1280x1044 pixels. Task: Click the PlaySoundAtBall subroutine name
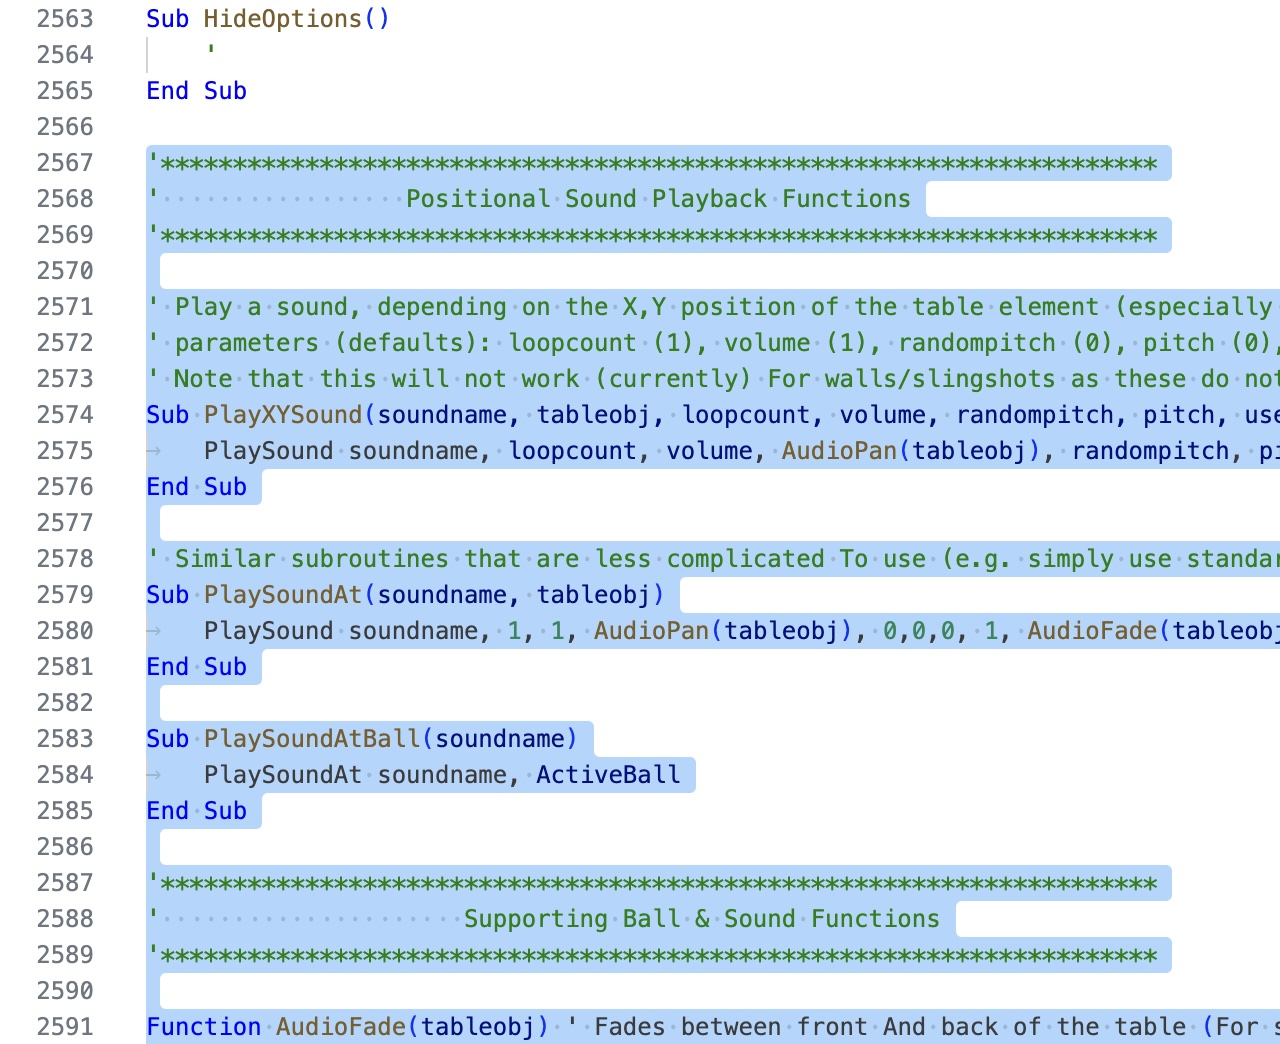click(312, 739)
